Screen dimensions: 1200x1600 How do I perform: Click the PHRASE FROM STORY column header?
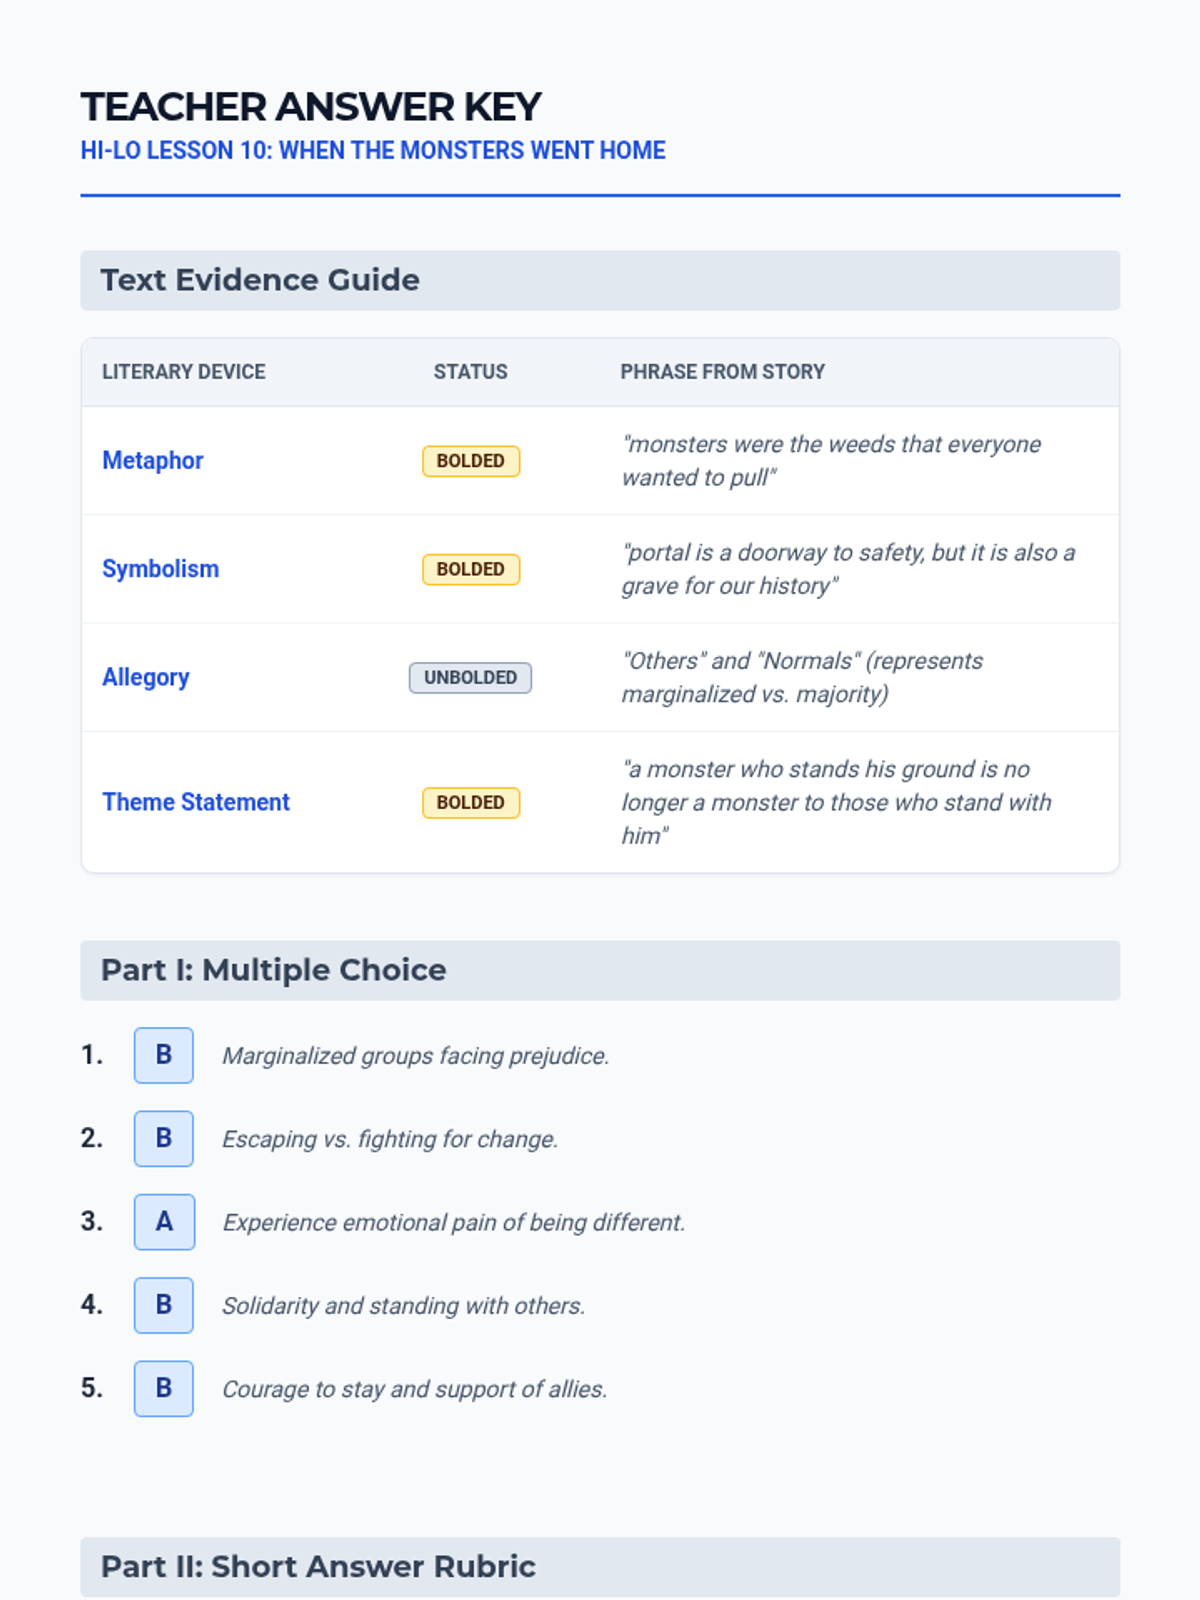click(x=722, y=372)
